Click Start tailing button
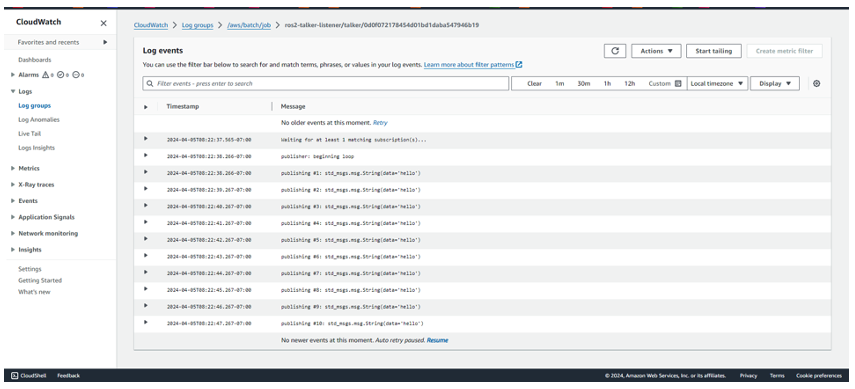This screenshot has width=855, height=389. [713, 51]
